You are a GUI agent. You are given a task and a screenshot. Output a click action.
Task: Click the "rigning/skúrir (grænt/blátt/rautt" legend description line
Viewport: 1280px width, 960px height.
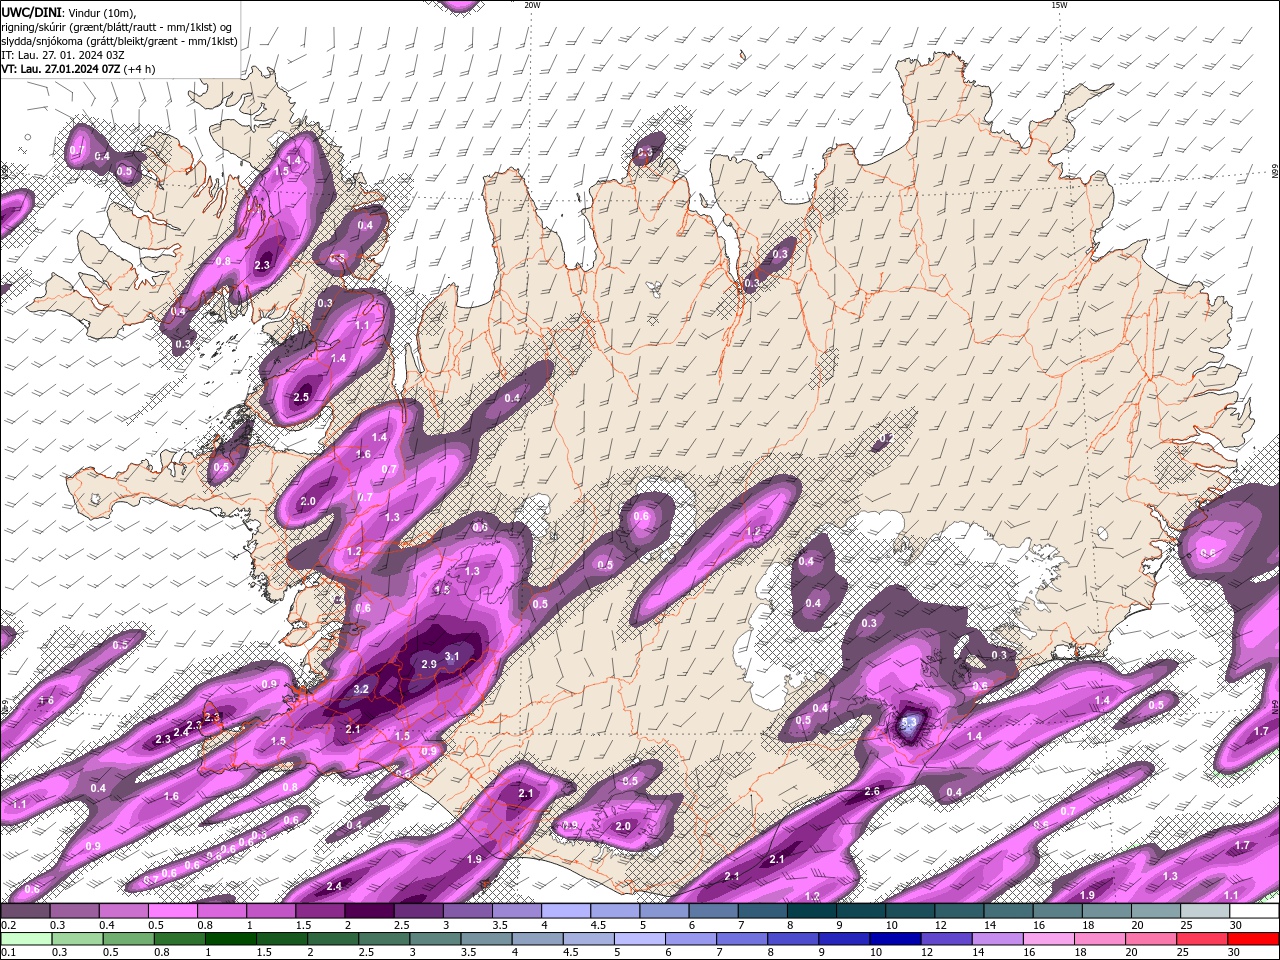(117, 26)
